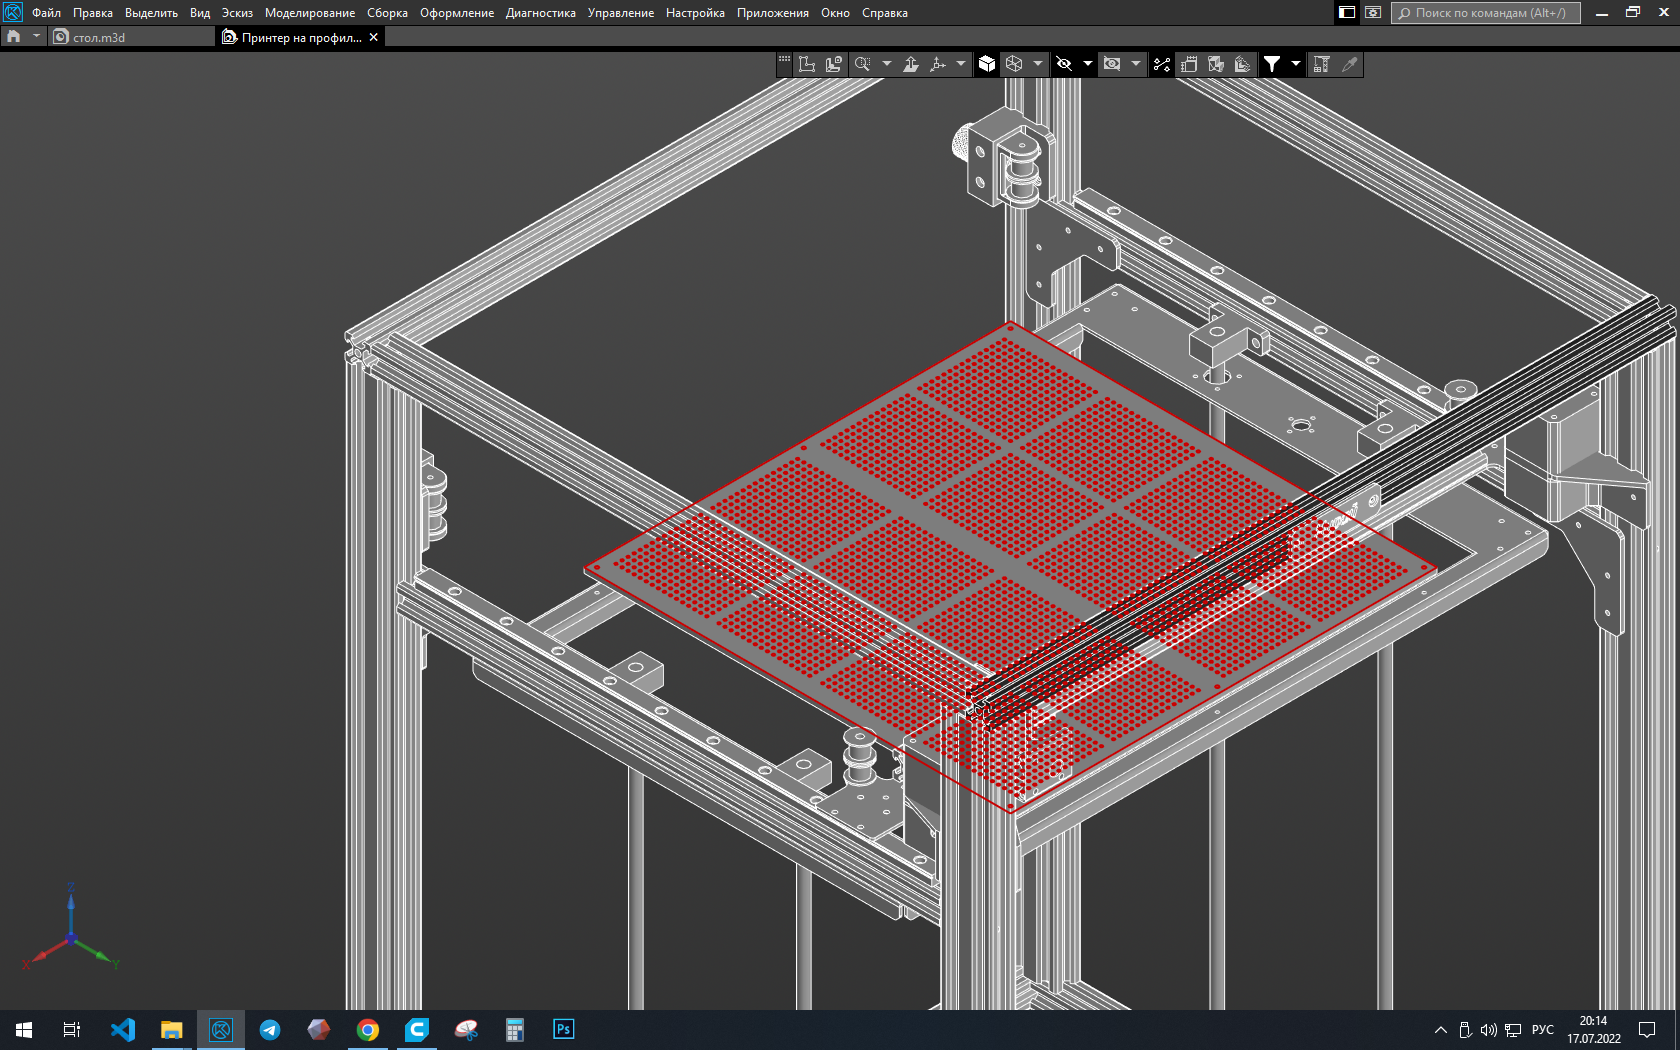Viewport: 1680px width, 1050px height.
Task: Click the home icon beside document tabs
Action: point(13,36)
